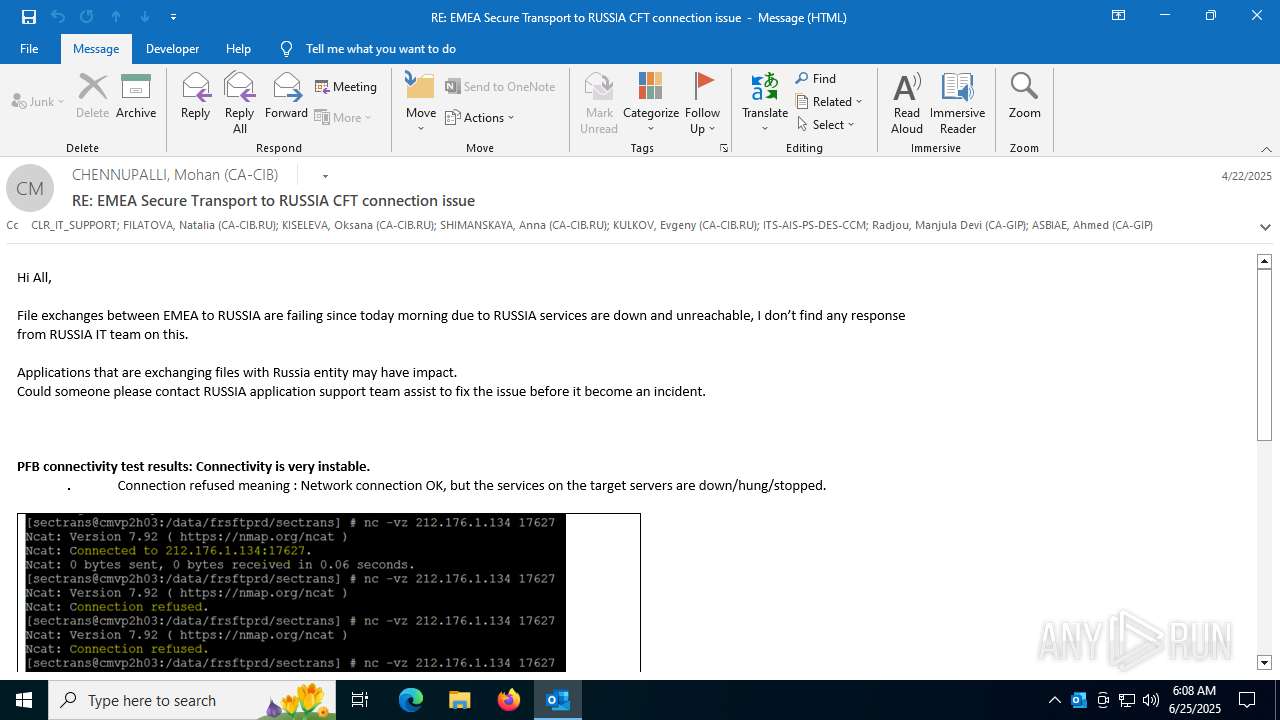
Task: Open Immersive Reader
Action: pyautogui.click(x=958, y=103)
